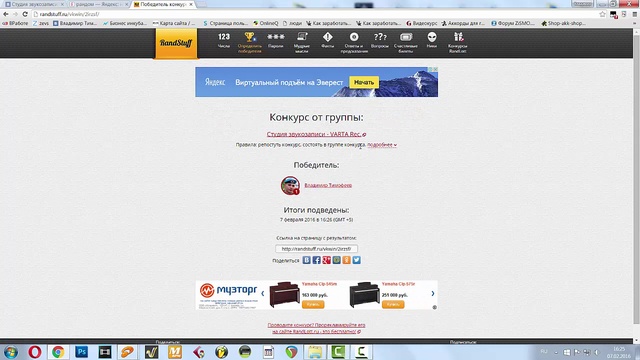
Task: Expand hidden bookmarks overflow chevron
Action: pyautogui.click(x=635, y=23)
